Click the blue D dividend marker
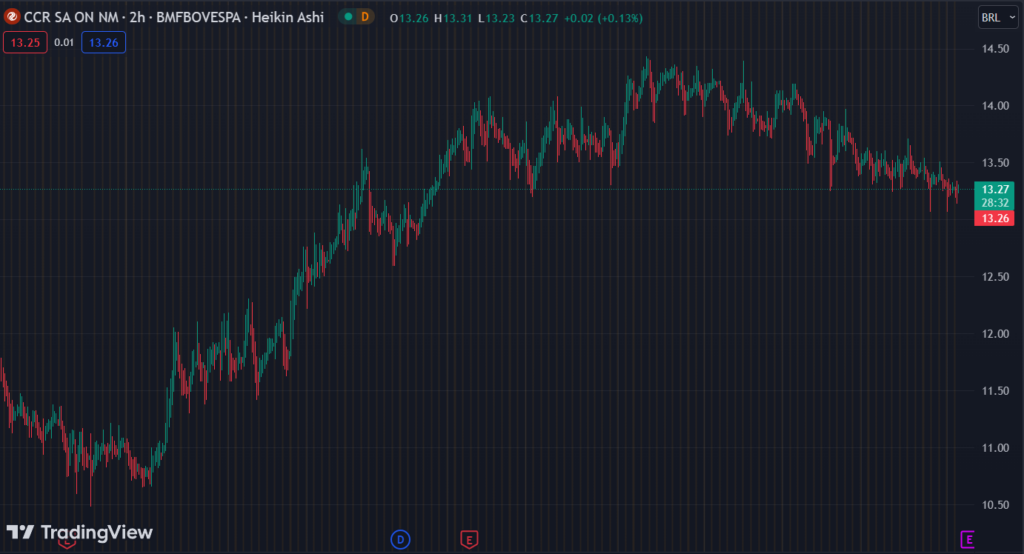Viewport: 1024px width, 554px height. click(400, 539)
